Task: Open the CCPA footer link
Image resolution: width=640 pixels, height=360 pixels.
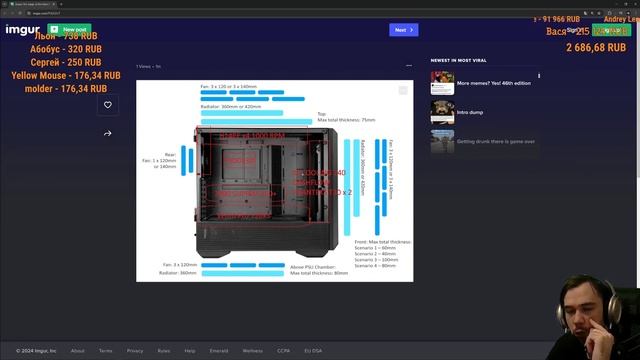Action: click(283, 351)
